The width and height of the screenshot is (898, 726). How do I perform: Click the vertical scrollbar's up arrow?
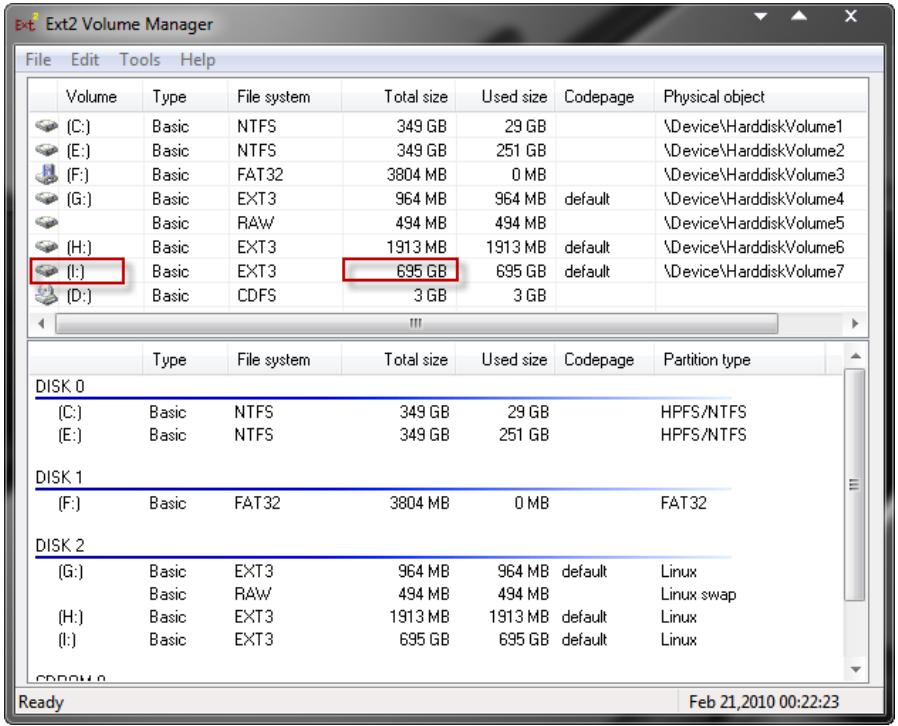click(x=856, y=356)
